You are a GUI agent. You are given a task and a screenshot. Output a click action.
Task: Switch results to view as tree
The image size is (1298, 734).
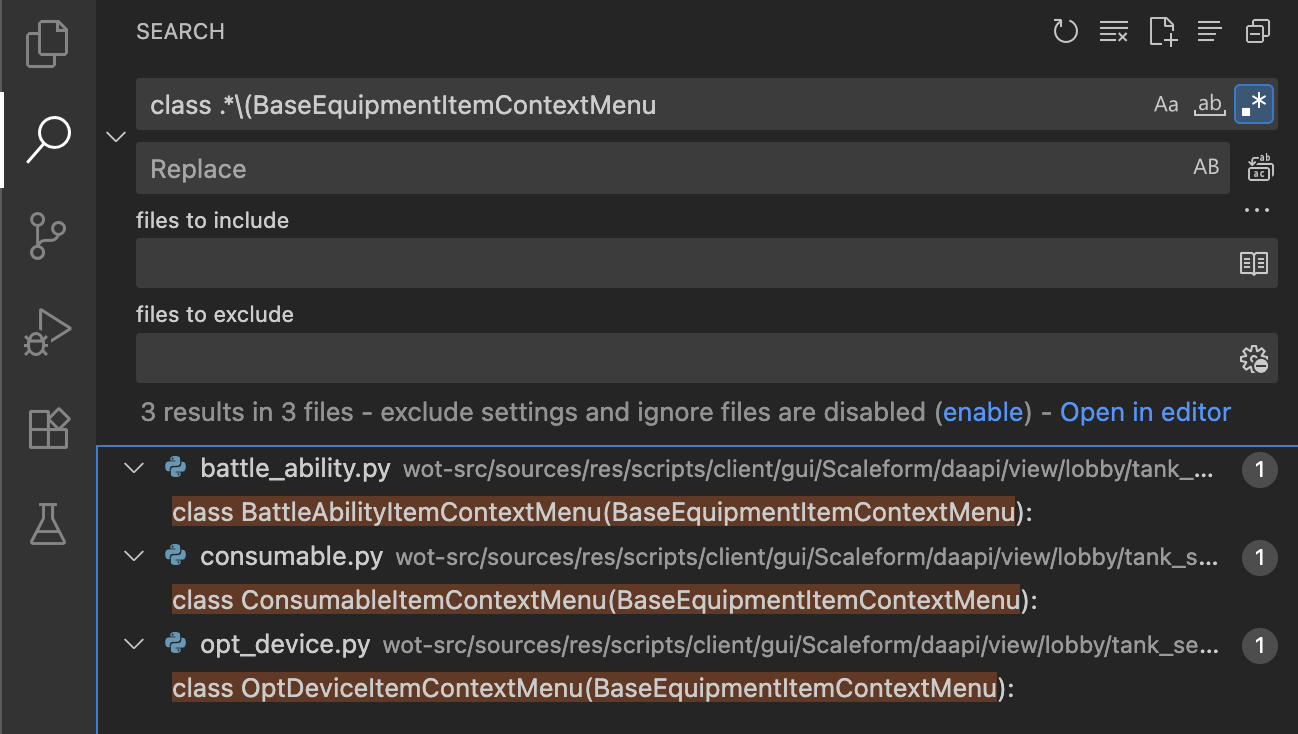coord(1209,32)
